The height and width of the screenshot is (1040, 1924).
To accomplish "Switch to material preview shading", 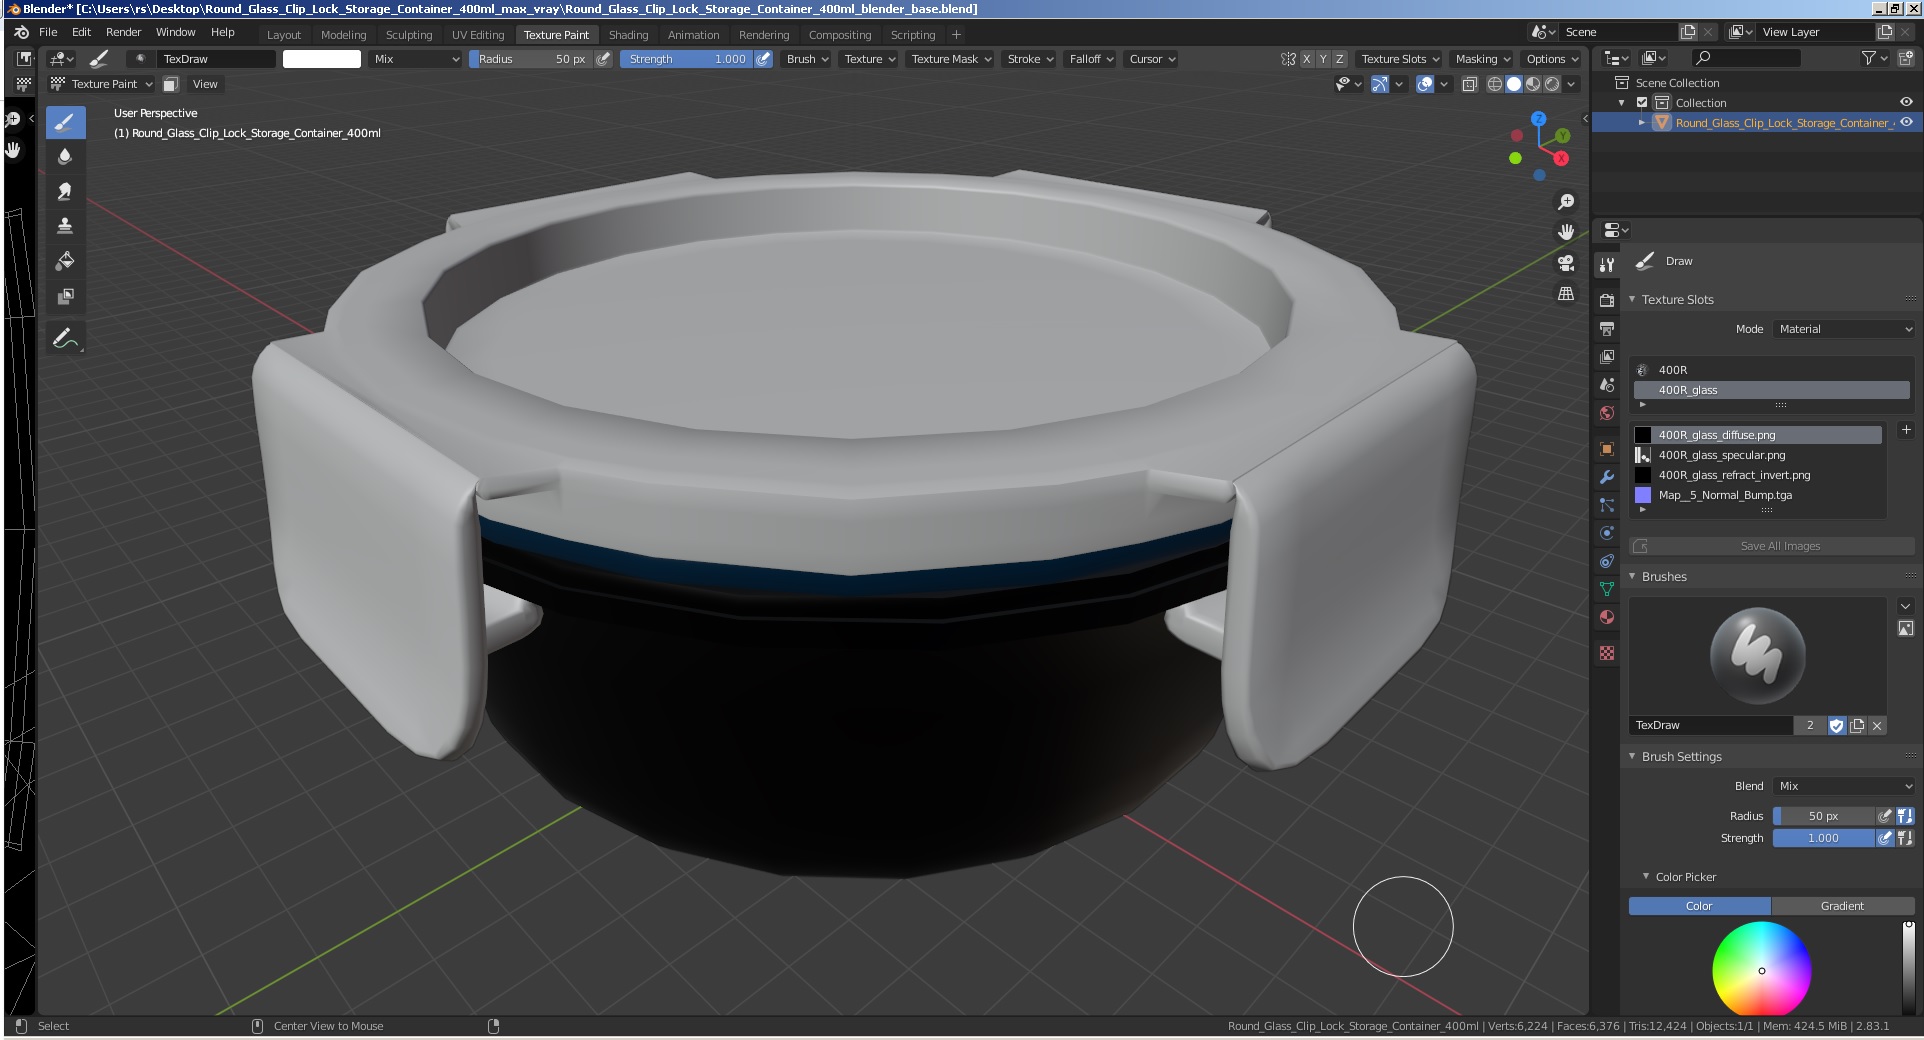I will click(x=1533, y=84).
